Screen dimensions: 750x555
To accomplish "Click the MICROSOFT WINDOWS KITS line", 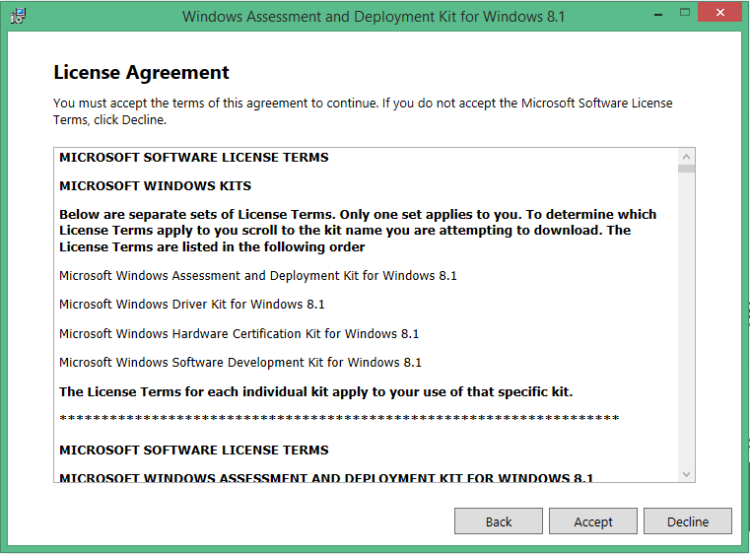I will (155, 186).
